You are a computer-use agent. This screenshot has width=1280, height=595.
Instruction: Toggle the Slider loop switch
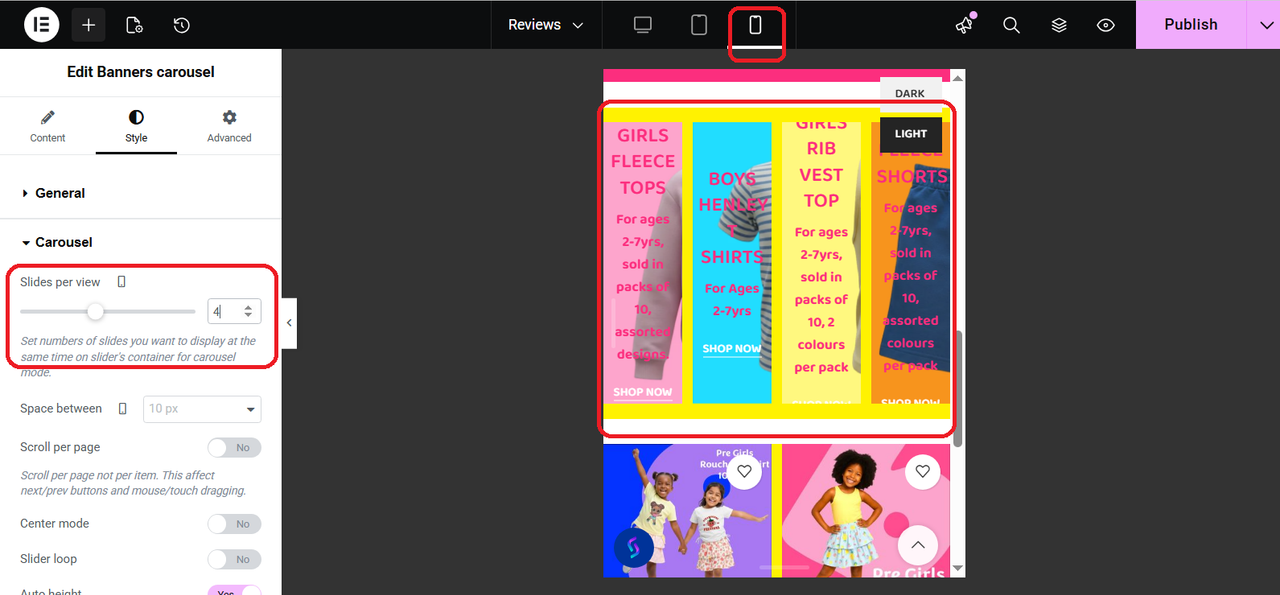pos(234,559)
